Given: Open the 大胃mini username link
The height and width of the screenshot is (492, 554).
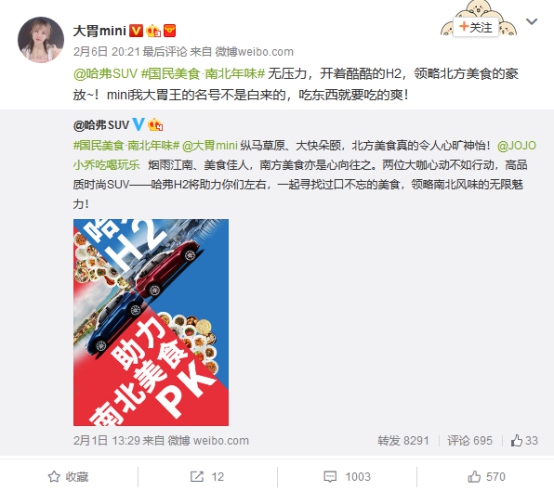Looking at the screenshot, I should (x=100, y=31).
